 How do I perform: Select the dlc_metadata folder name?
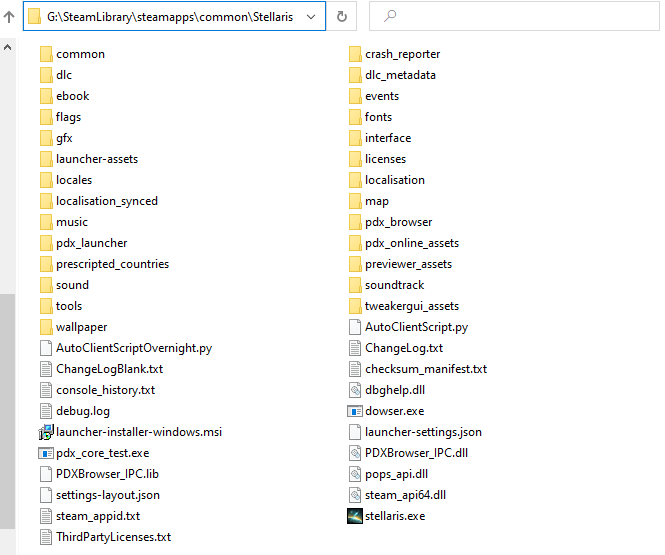tap(400, 75)
